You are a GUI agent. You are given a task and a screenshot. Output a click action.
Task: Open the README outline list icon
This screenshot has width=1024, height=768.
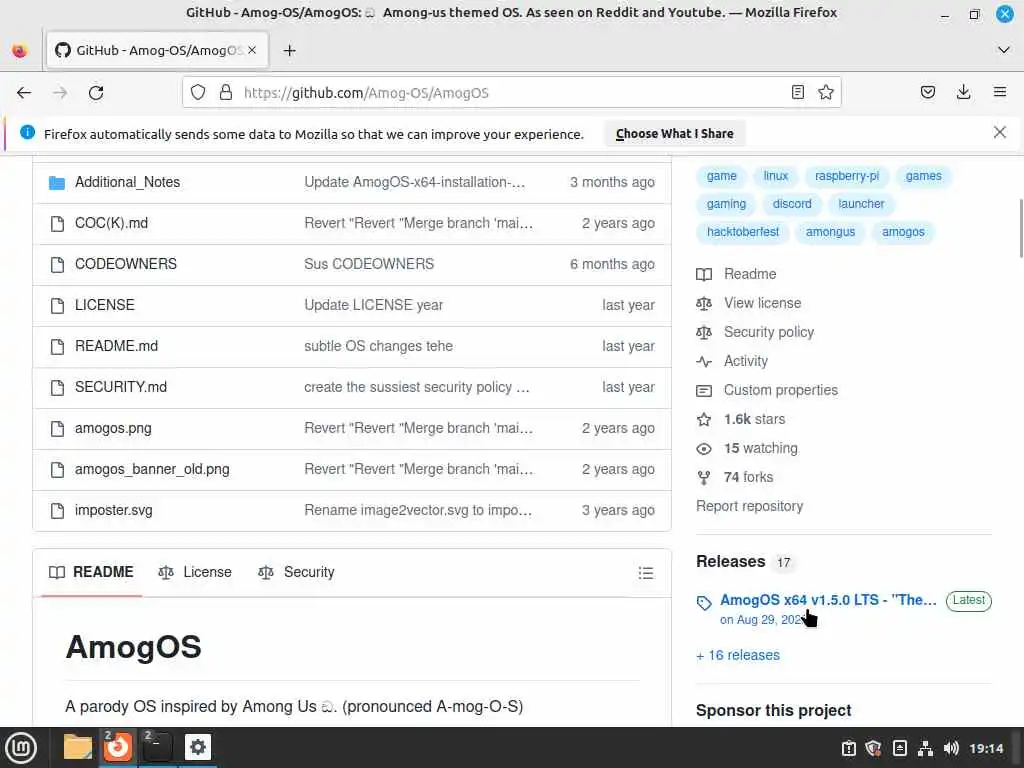645,573
